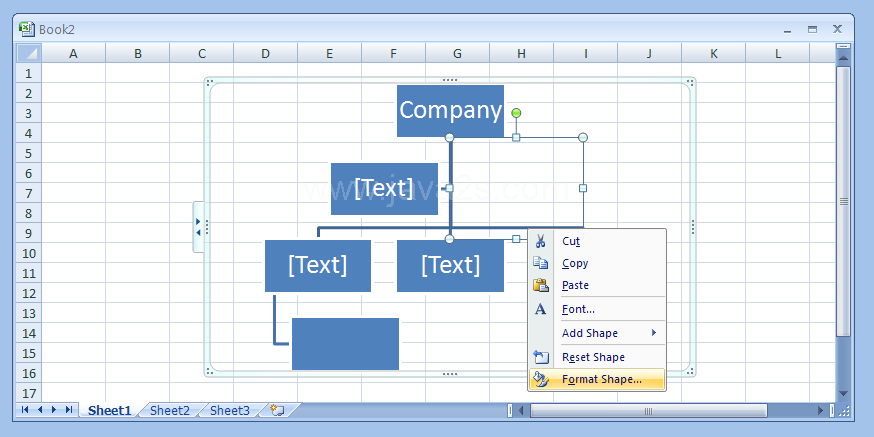Click the vertical scrollbar up arrow
This screenshot has height=437, width=874.
coord(843,57)
